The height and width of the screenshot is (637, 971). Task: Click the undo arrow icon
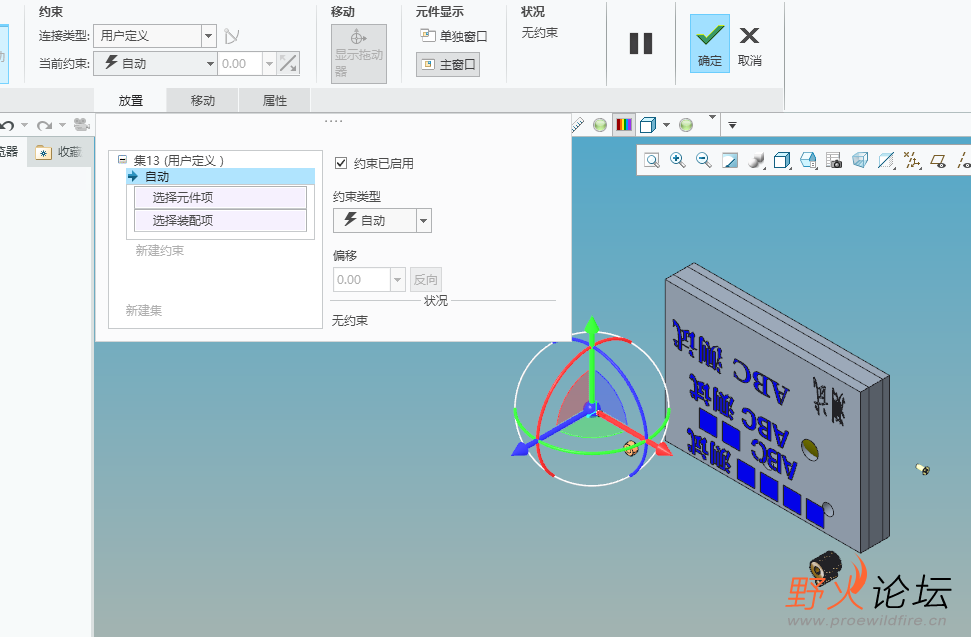7,126
